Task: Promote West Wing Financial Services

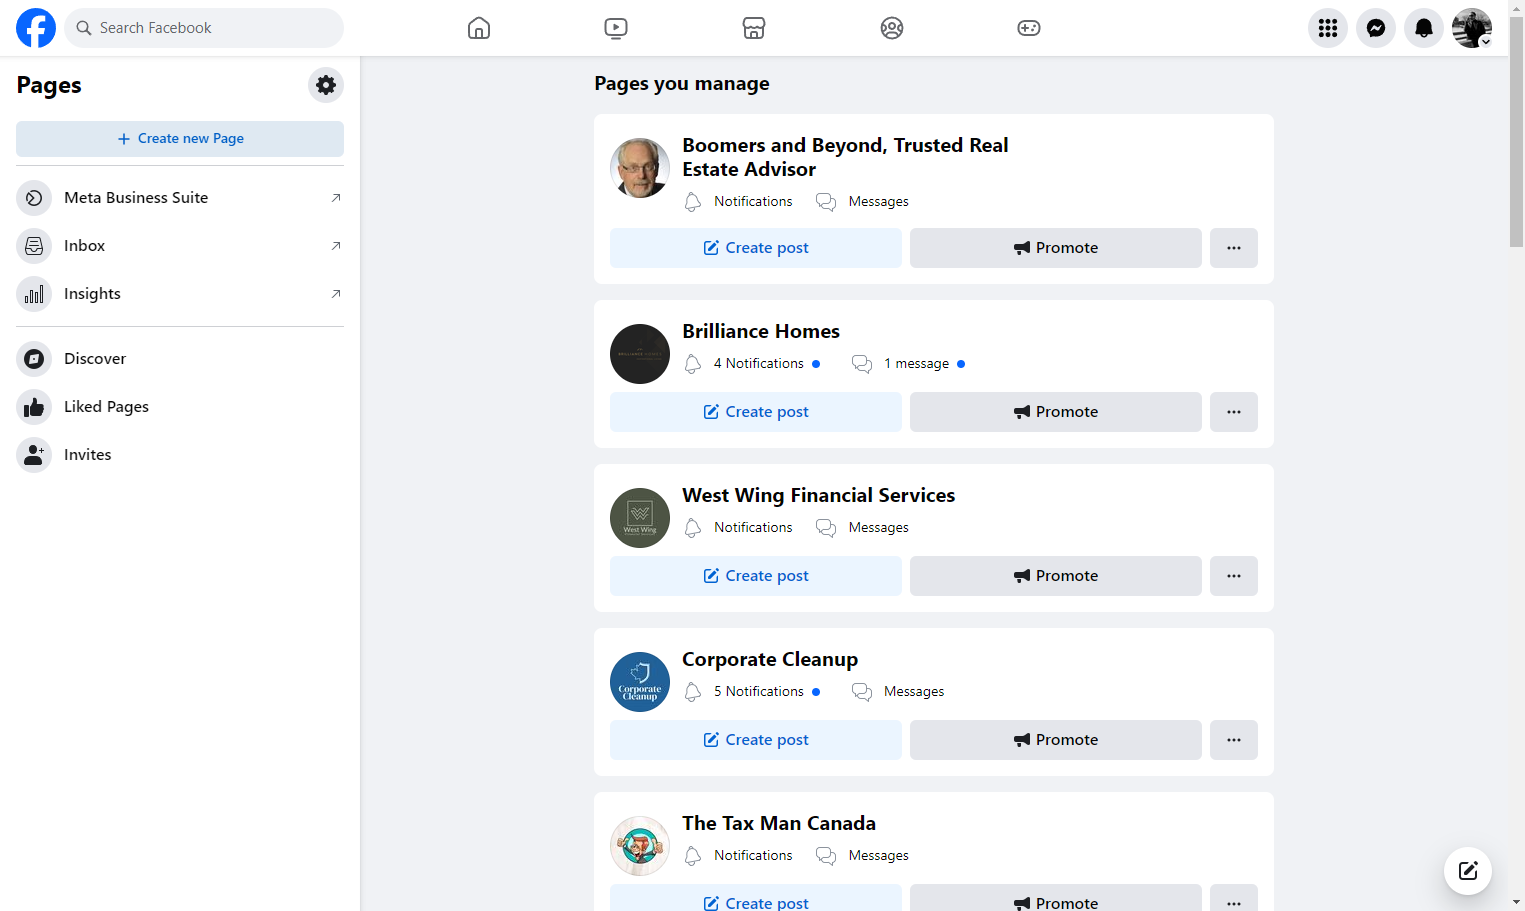Action: 1056,576
